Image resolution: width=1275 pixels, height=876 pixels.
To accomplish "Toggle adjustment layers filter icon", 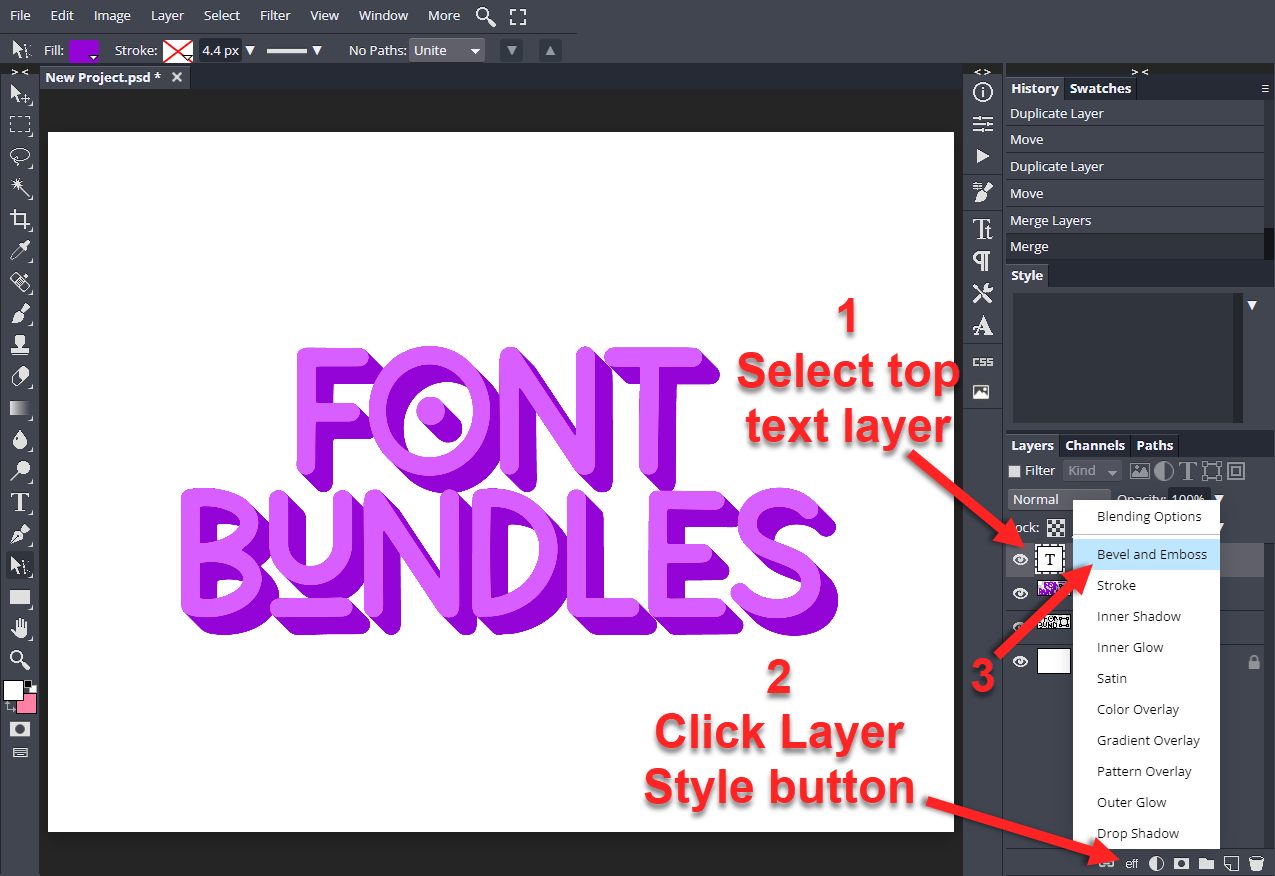I will [1164, 471].
